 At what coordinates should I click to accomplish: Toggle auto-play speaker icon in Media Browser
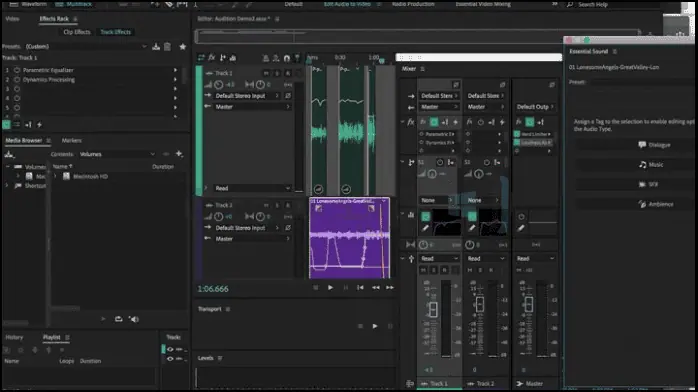coord(134,319)
